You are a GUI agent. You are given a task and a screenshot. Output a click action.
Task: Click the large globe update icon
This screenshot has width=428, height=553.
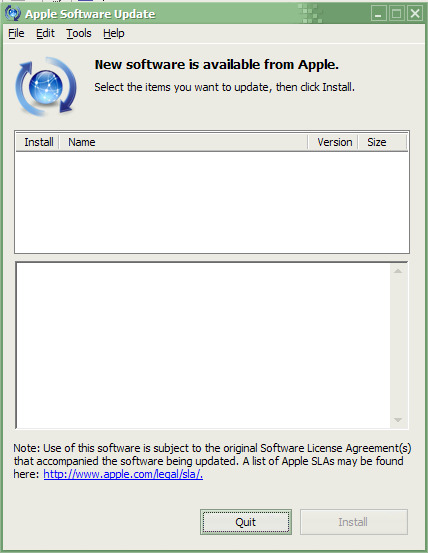[46, 87]
